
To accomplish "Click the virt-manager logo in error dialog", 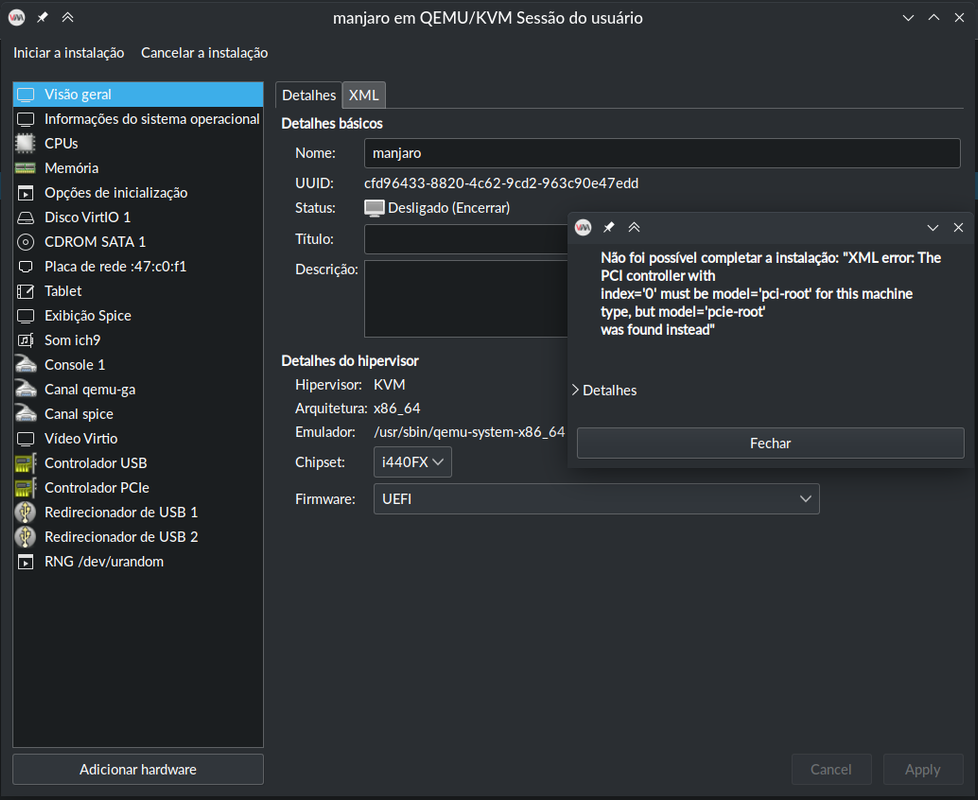I will click(x=583, y=228).
